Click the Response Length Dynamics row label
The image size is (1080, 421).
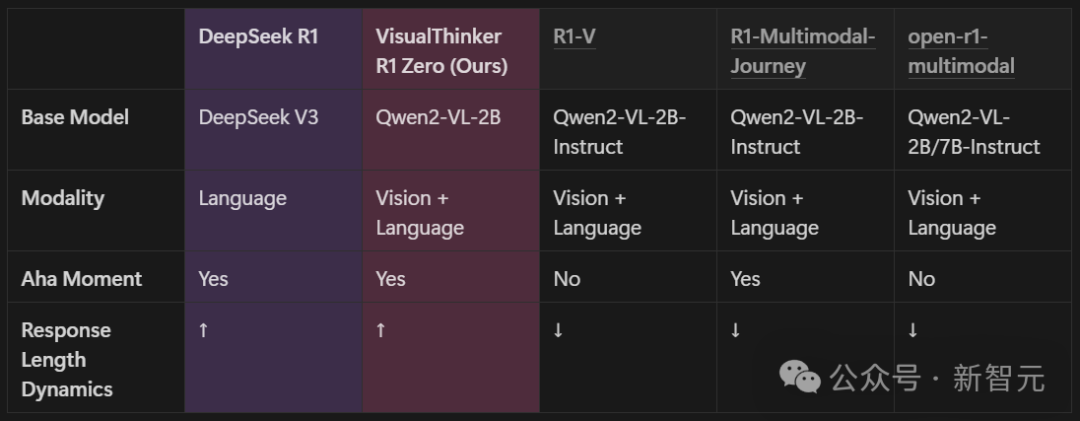point(66,360)
